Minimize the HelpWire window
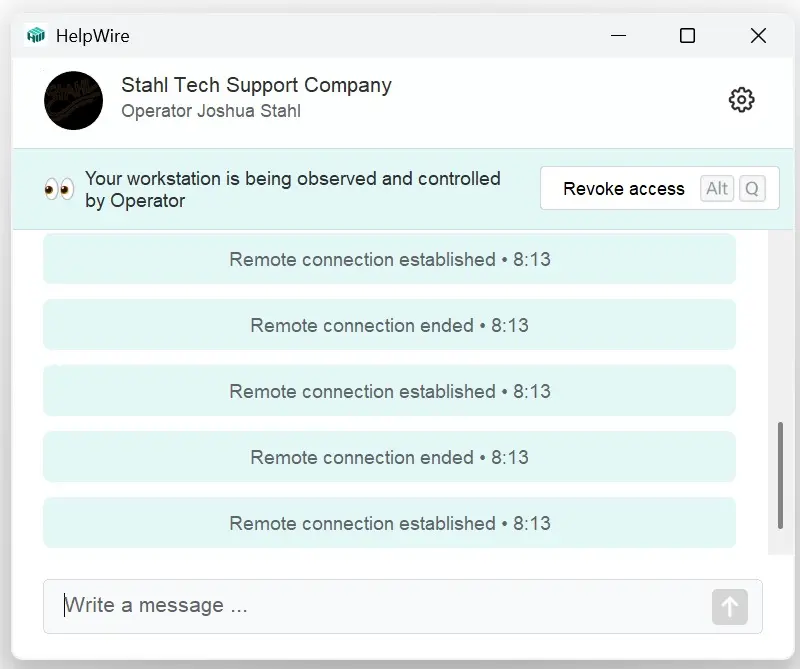The width and height of the screenshot is (800, 669). (x=618, y=36)
